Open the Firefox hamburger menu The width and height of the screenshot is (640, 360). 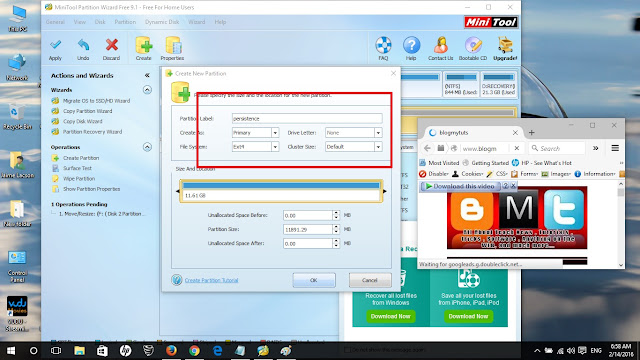click(615, 148)
